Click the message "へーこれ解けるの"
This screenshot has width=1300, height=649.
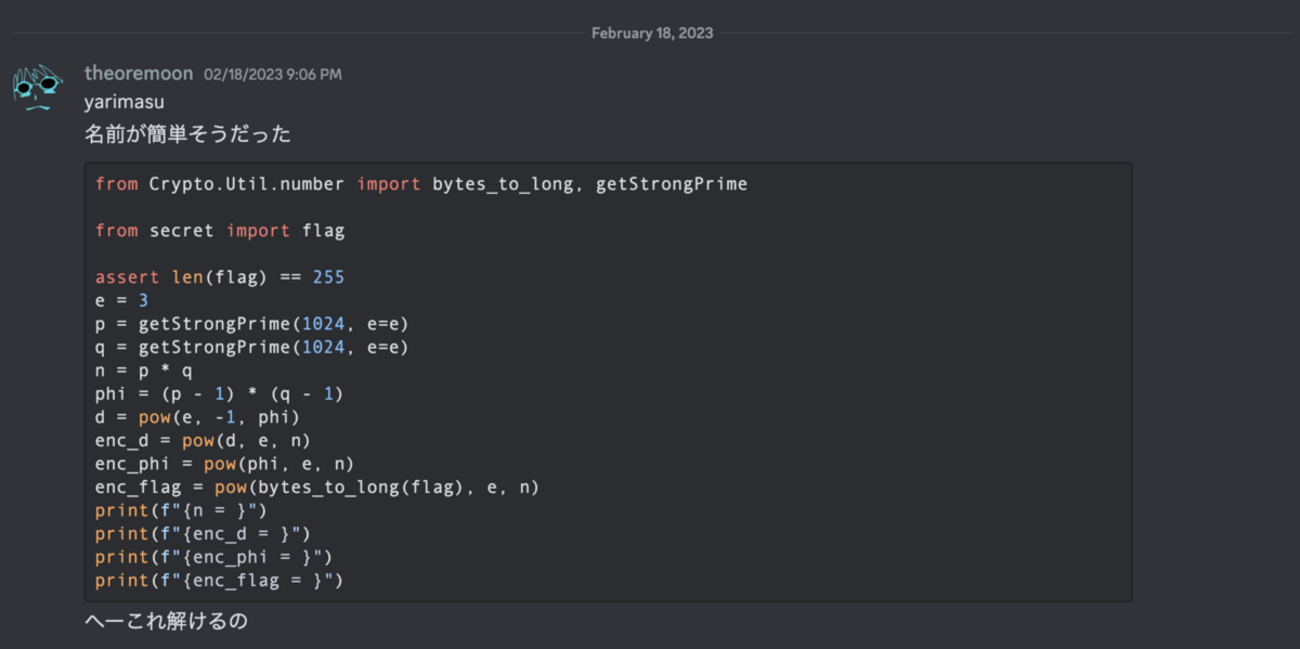click(166, 621)
